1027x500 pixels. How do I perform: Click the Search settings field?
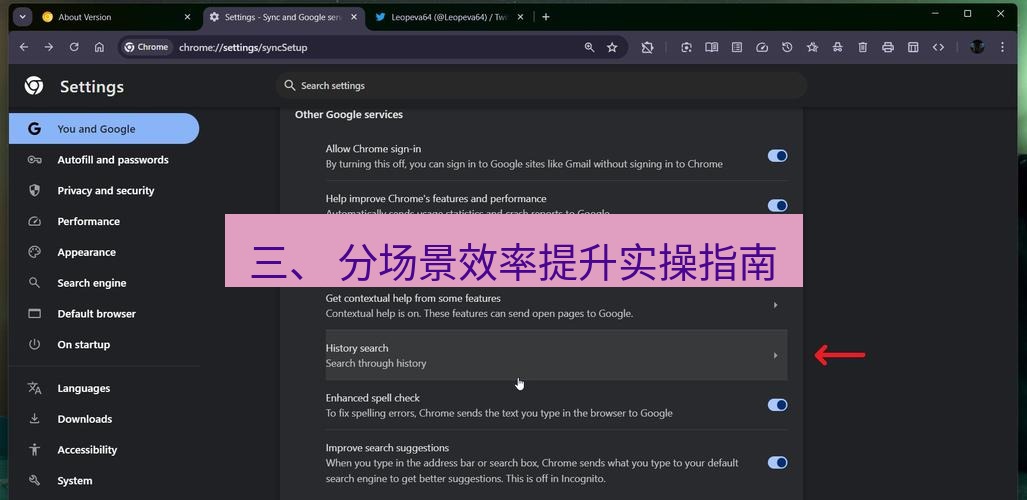point(541,86)
